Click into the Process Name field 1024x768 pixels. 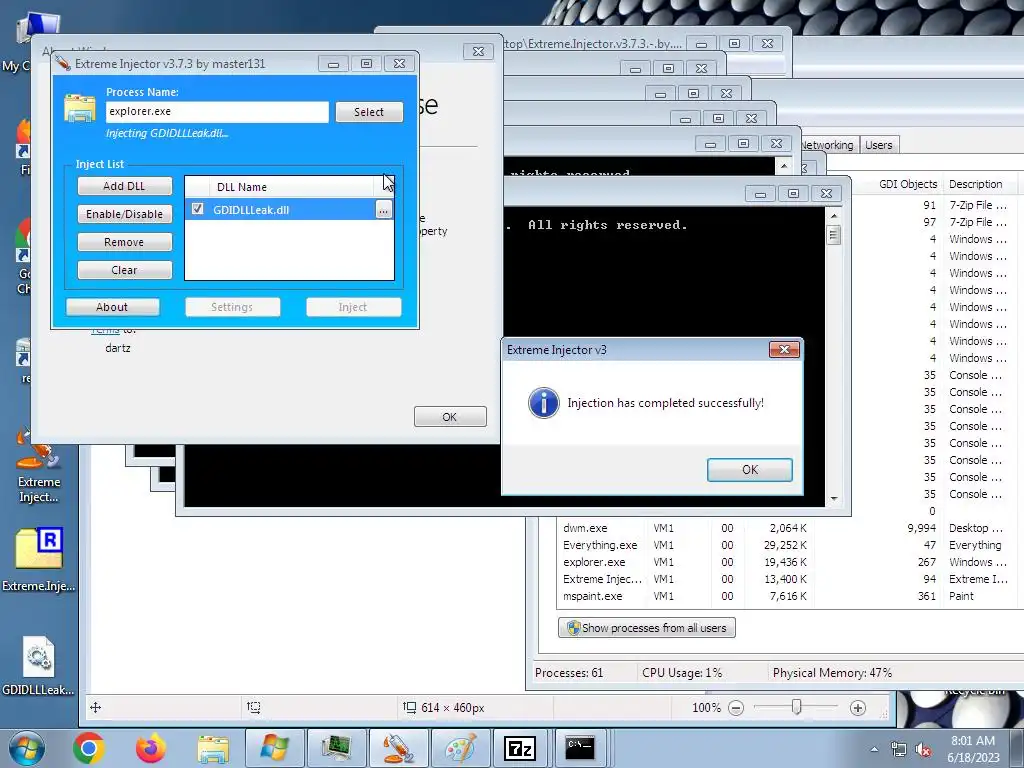[217, 112]
